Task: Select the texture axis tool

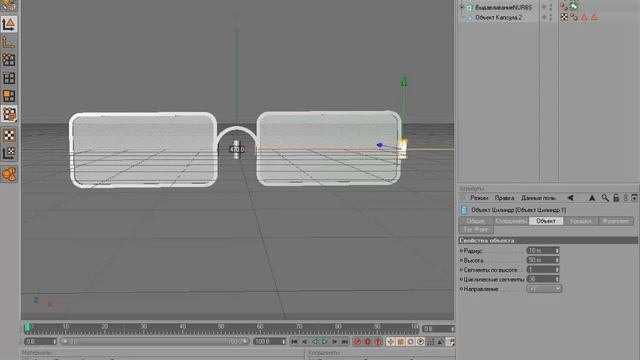Action: pos(9,153)
